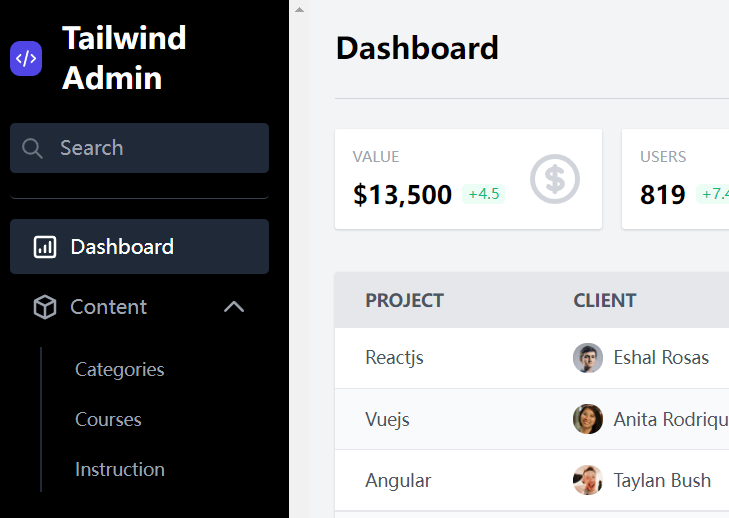Image resolution: width=729 pixels, height=518 pixels.
Task: Click the Tailwind Admin title text
Action: [124, 58]
